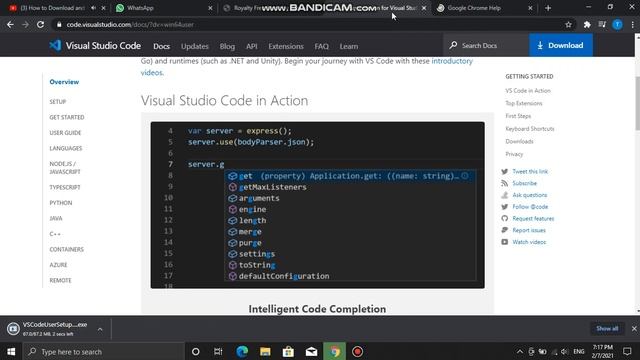Screen dimensions: 640x360
Task: Click the Watch videos YouTube icon
Action: click(504, 242)
